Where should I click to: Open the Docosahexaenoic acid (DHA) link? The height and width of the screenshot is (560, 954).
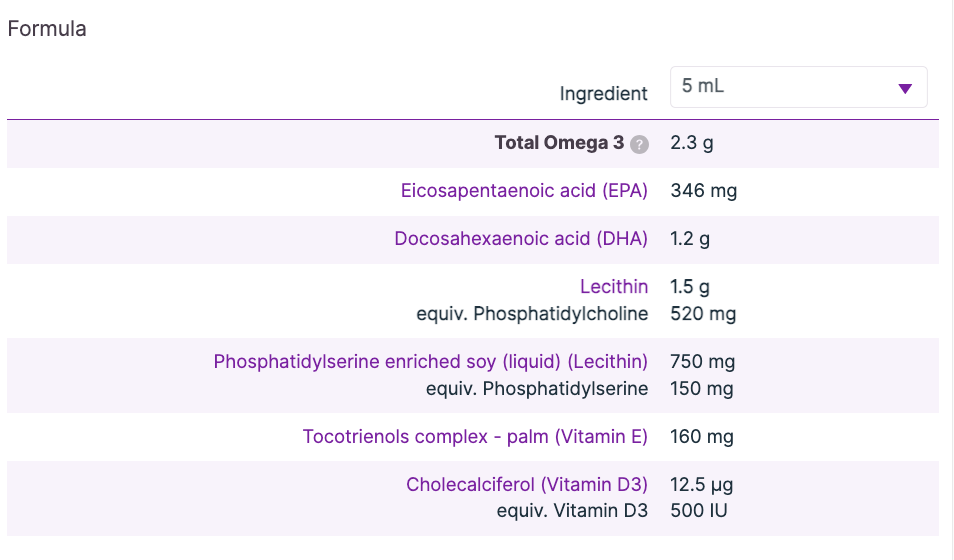click(x=521, y=238)
